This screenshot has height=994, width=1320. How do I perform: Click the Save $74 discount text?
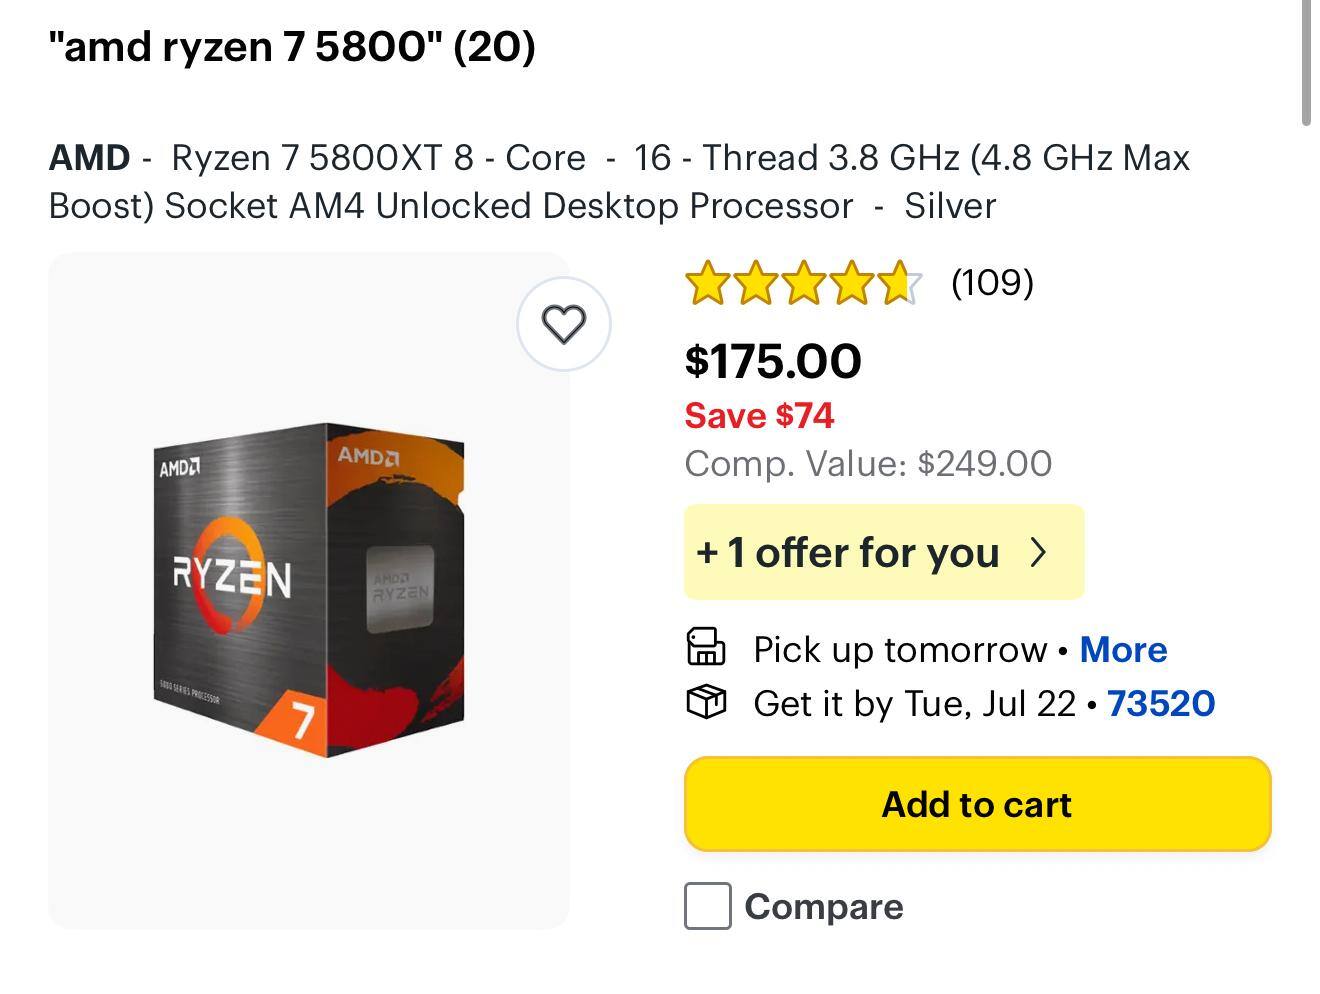pos(759,415)
